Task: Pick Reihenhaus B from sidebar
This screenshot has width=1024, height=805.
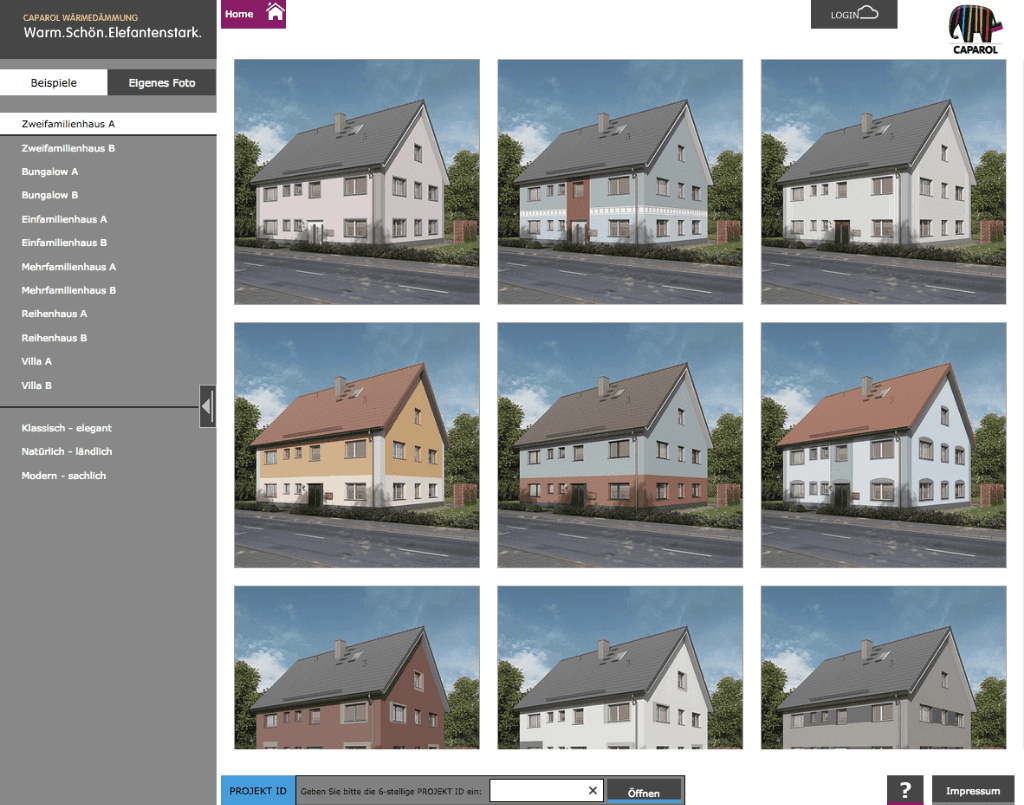Action: (x=54, y=338)
